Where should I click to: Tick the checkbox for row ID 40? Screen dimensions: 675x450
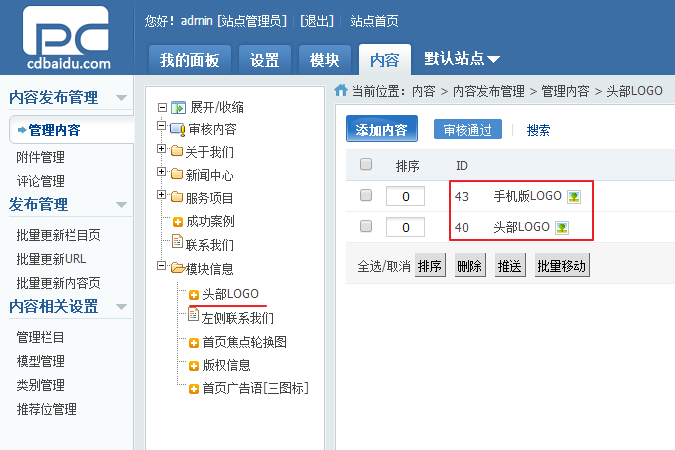tap(366, 226)
